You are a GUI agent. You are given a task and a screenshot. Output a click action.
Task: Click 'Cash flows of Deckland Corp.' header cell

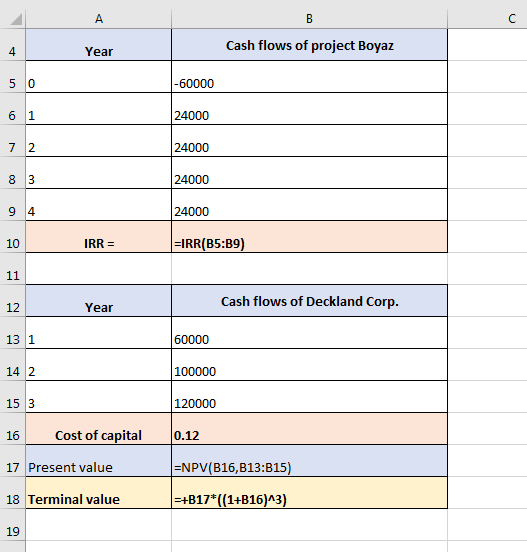point(309,301)
